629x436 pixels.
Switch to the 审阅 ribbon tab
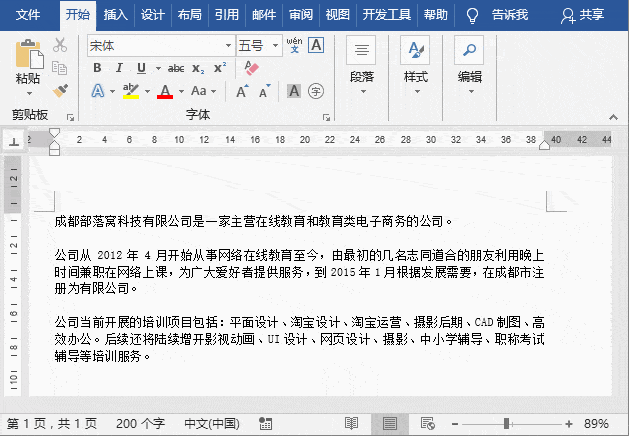(x=300, y=15)
